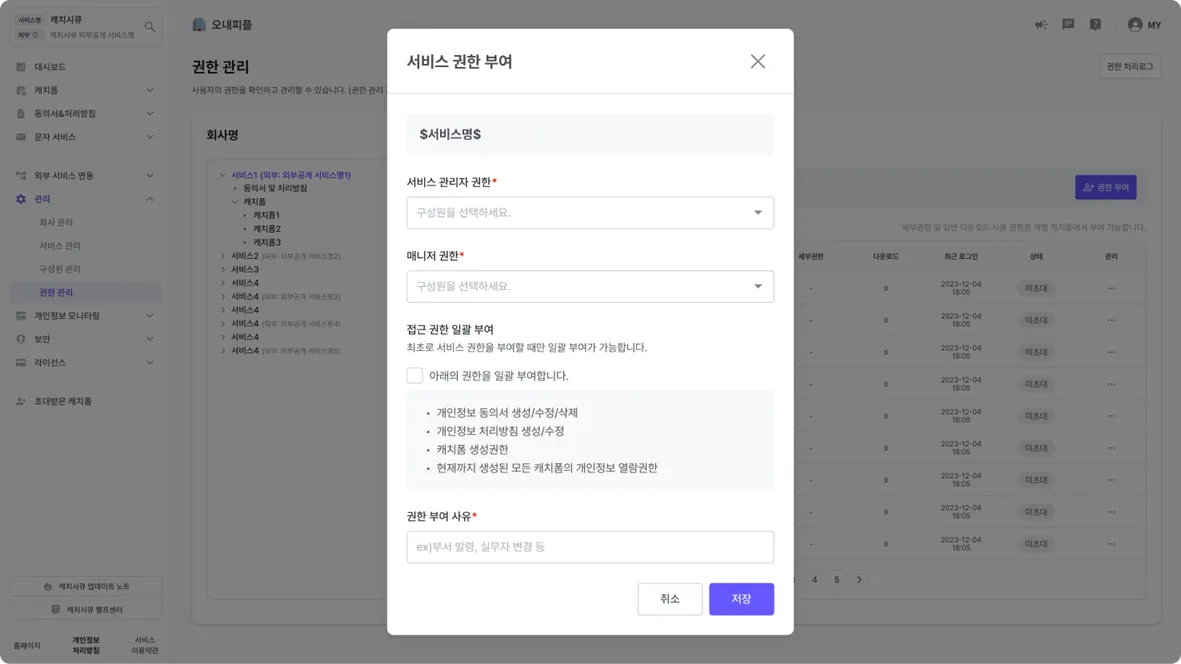Click the 초대받은 캐치폼 person icon
The height and width of the screenshot is (664, 1181).
(x=21, y=401)
